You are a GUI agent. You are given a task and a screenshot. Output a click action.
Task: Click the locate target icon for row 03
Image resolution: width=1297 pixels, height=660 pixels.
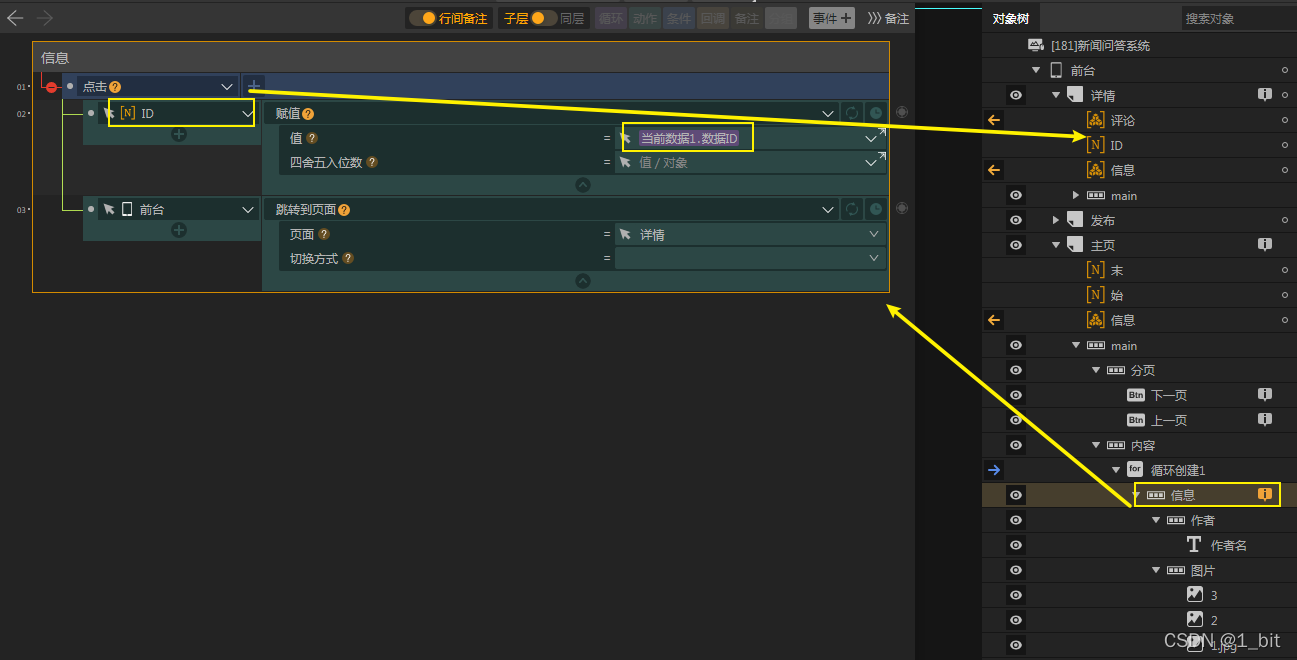(902, 208)
